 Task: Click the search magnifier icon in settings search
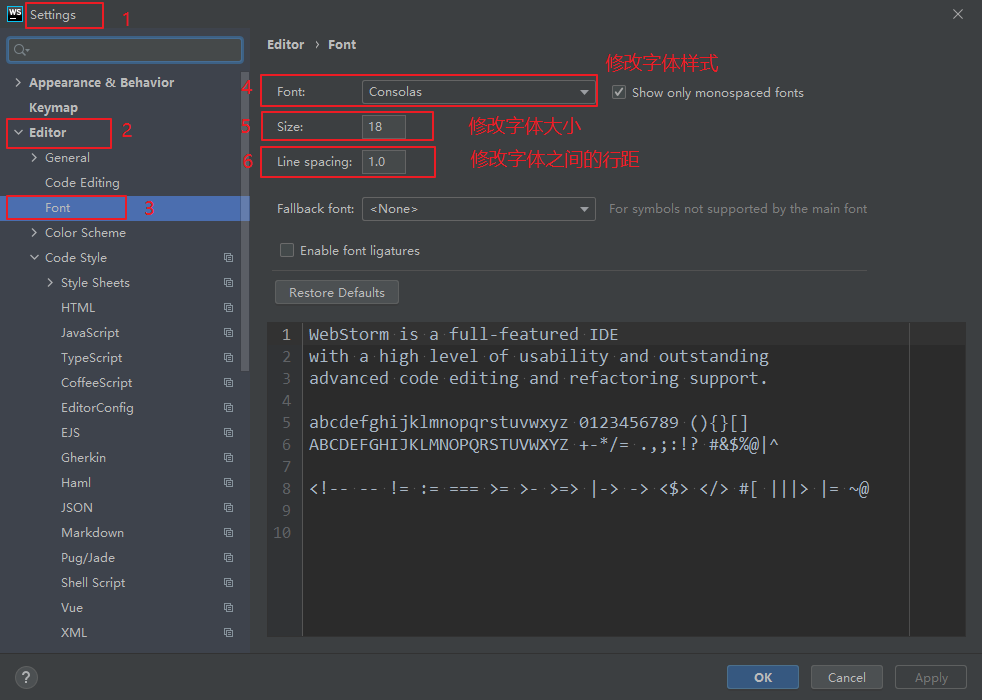pyautogui.click(x=21, y=49)
